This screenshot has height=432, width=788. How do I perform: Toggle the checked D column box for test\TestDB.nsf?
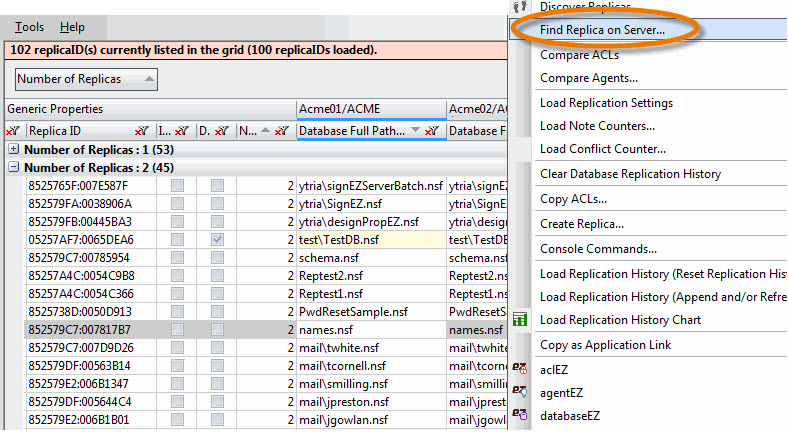click(x=217, y=240)
